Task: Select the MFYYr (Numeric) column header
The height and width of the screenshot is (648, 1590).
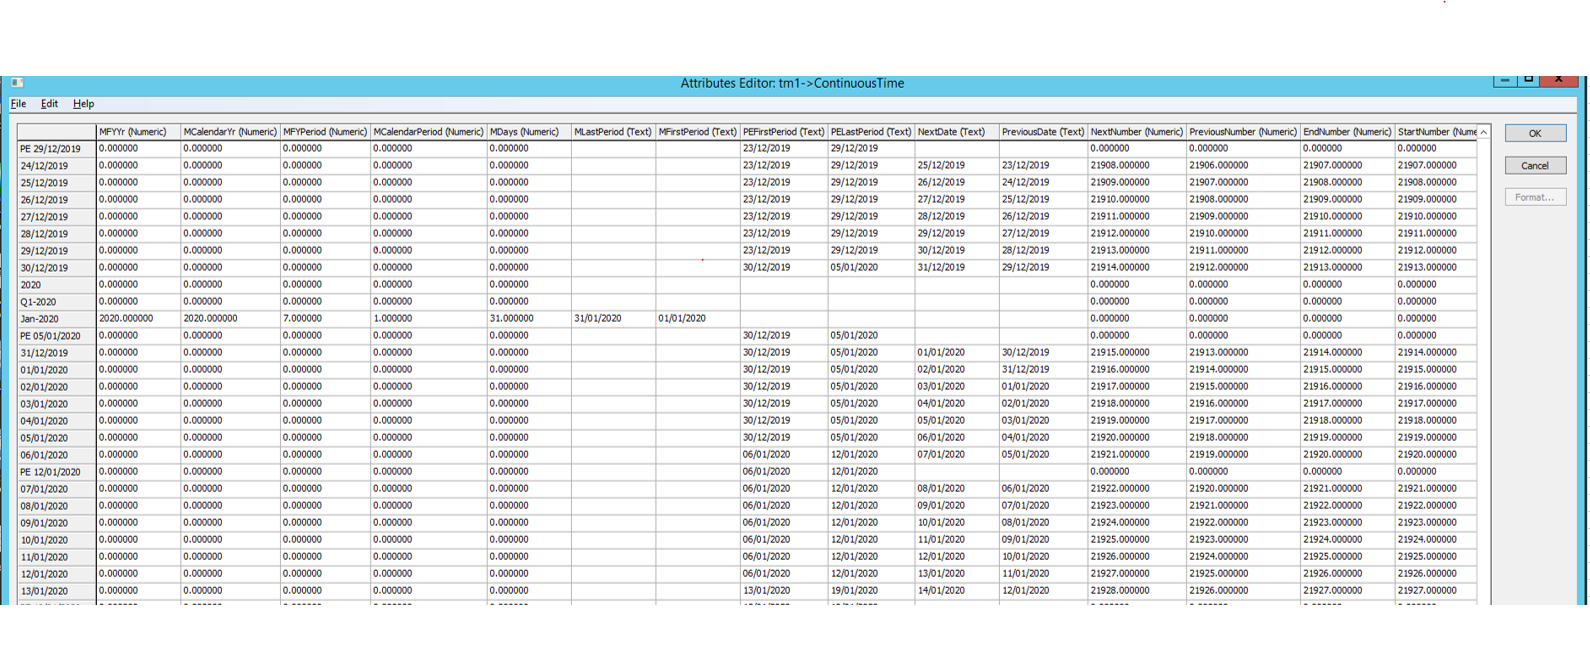Action: [x=138, y=132]
